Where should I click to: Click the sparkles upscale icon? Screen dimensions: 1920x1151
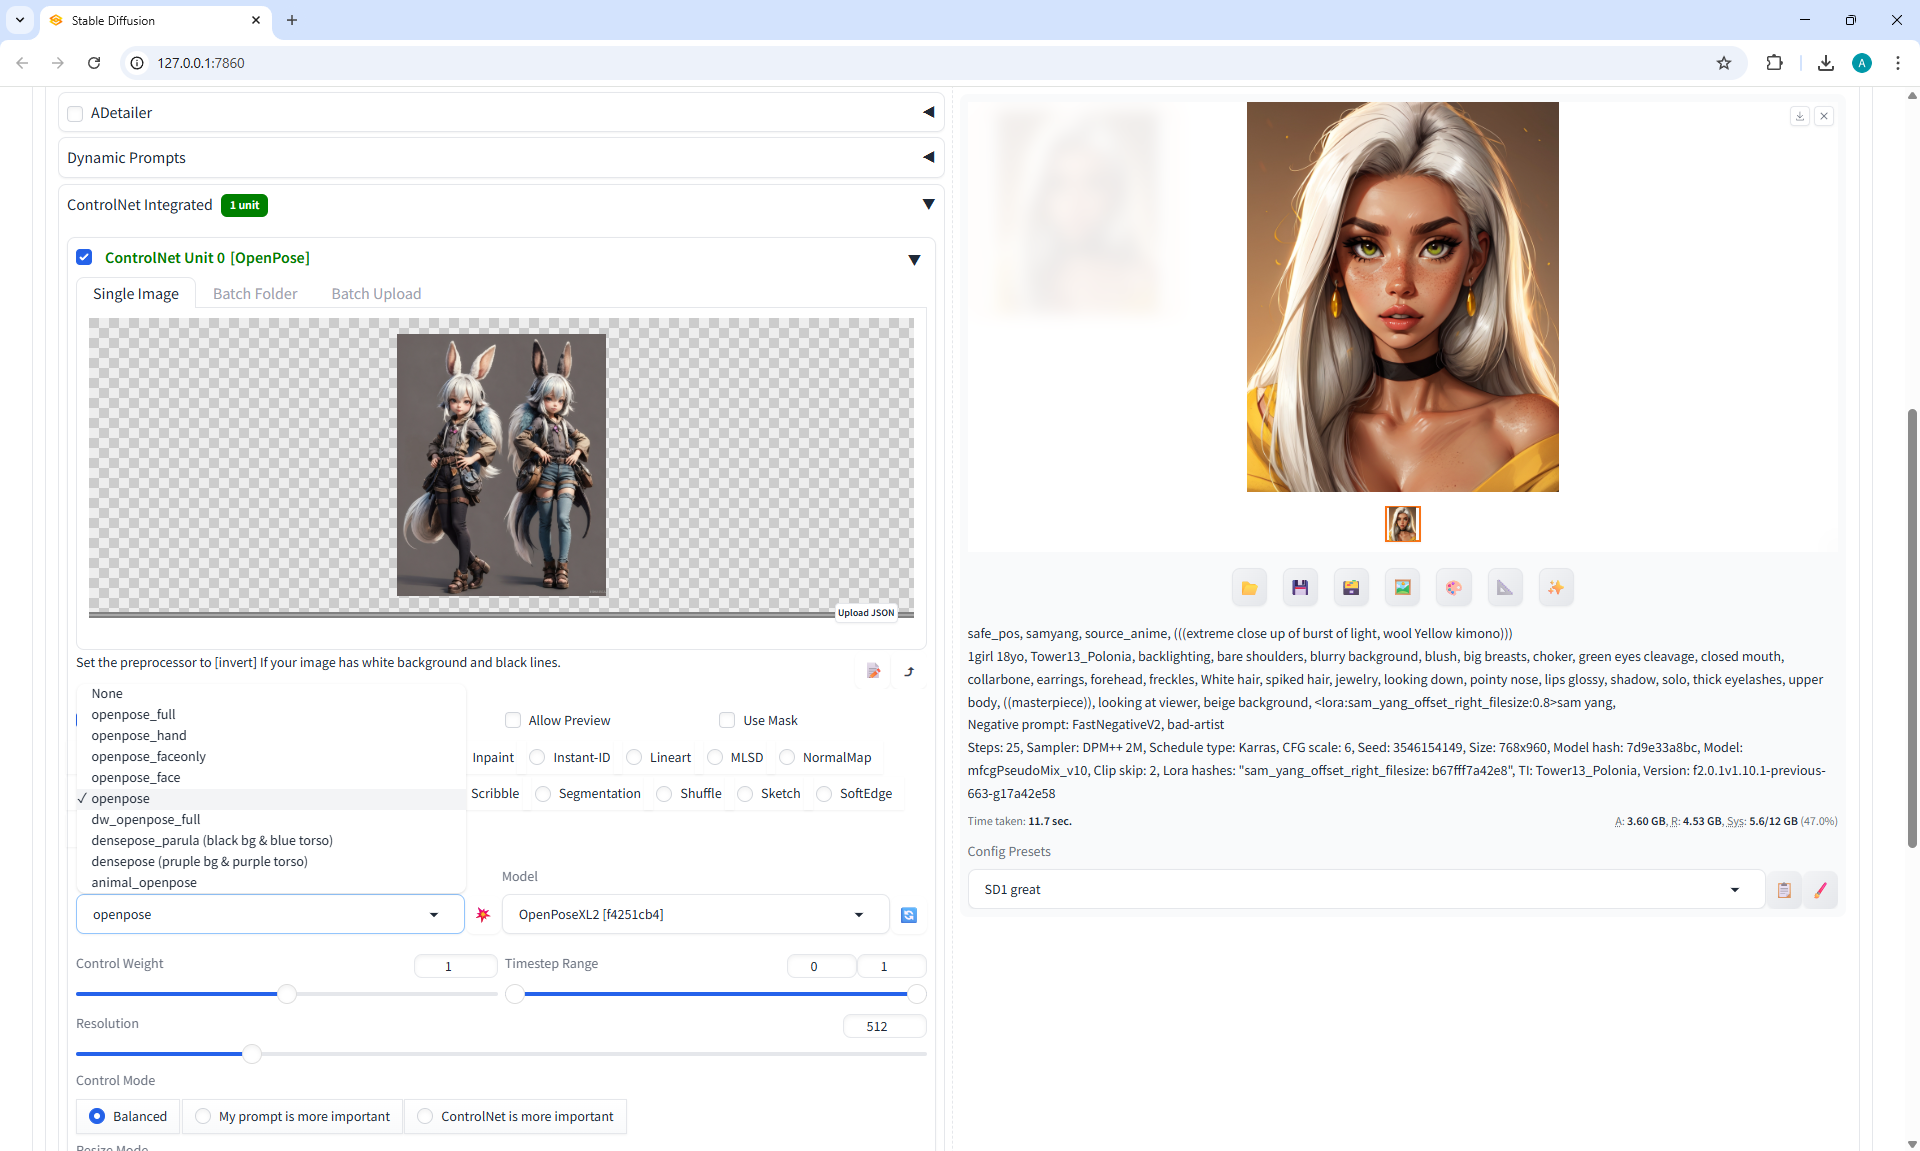pyautogui.click(x=1555, y=588)
